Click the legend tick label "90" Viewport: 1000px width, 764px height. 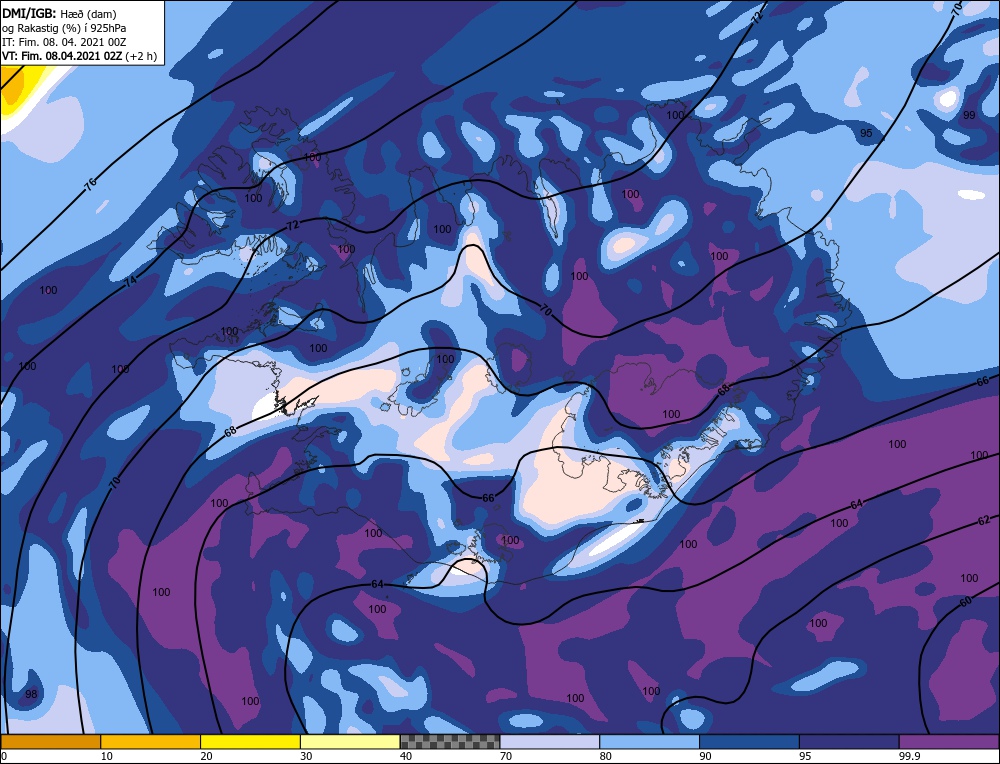(705, 756)
